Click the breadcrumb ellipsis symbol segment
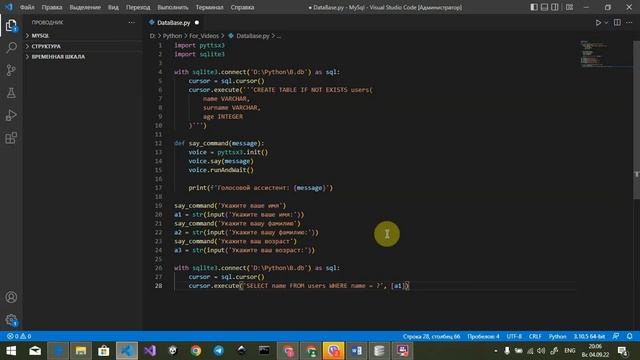The height and width of the screenshot is (360, 640). coord(279,36)
